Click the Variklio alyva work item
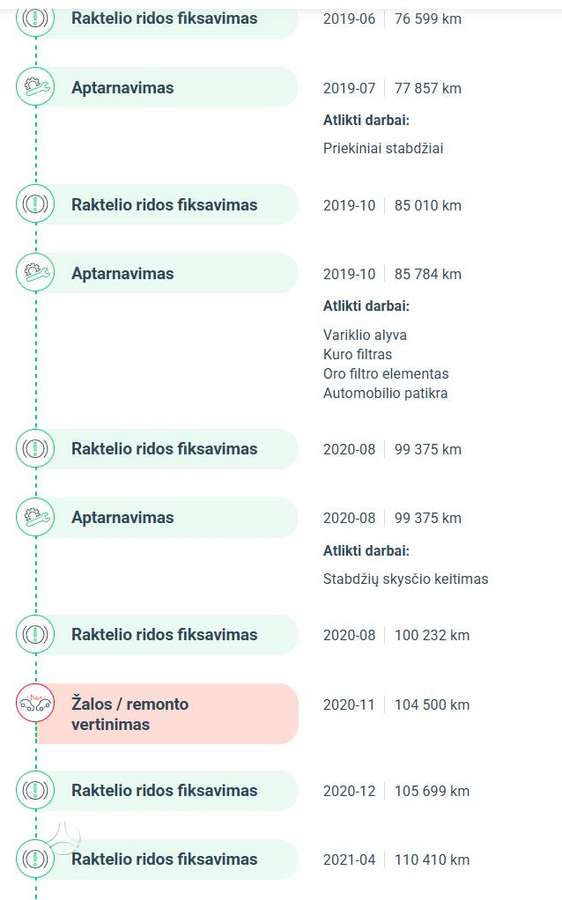Image resolution: width=562 pixels, height=900 pixels. click(x=365, y=335)
